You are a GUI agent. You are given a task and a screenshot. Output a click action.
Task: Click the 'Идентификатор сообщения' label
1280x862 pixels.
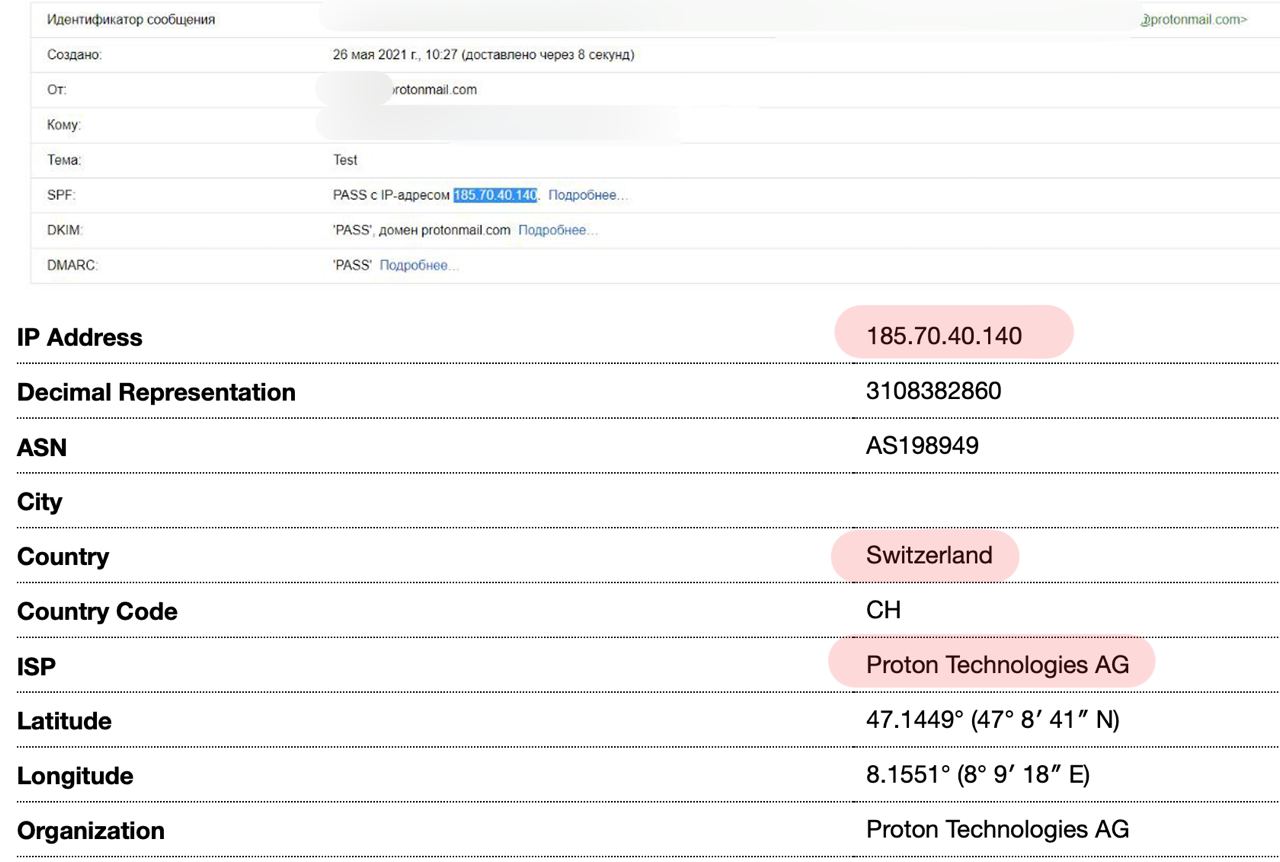pyautogui.click(x=131, y=20)
